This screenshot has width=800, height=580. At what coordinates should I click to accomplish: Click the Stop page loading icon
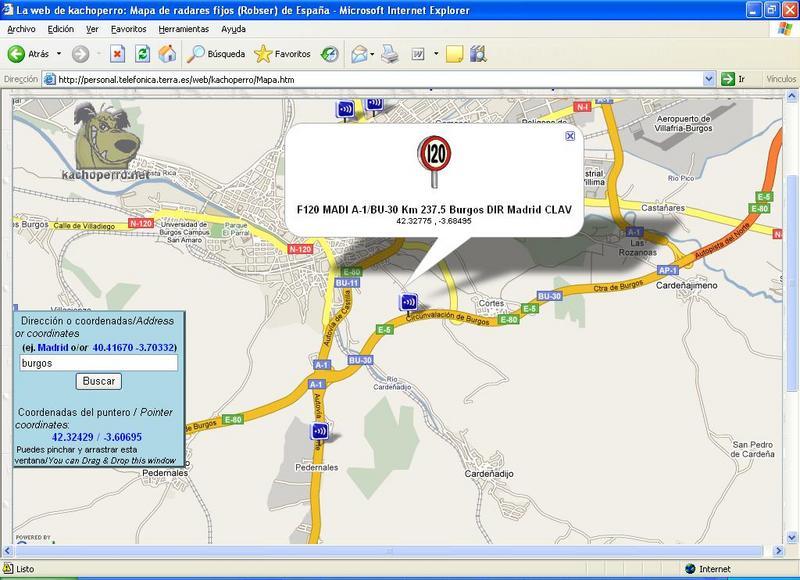click(x=117, y=54)
